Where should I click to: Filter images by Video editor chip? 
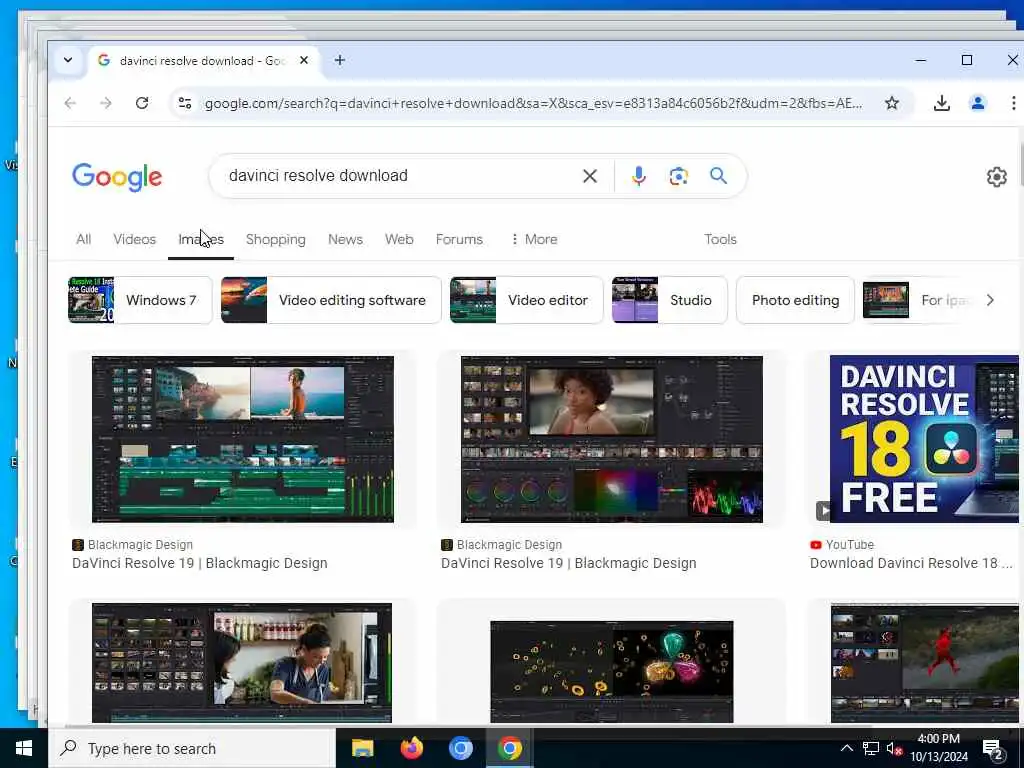click(x=526, y=300)
